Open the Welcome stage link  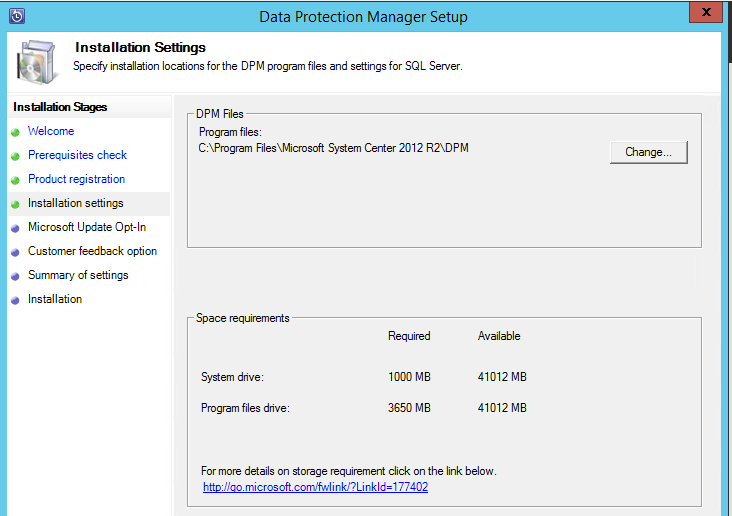51,131
